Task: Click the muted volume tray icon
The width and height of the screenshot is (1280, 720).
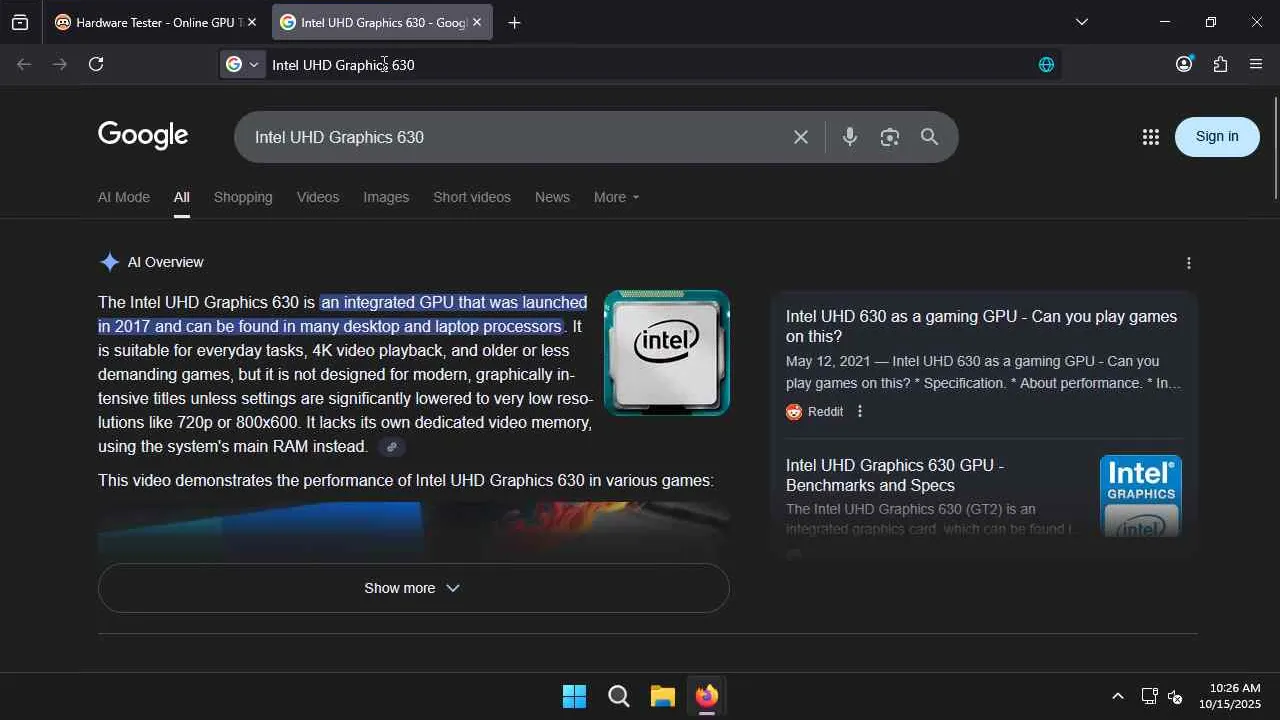Action: click(x=1175, y=696)
